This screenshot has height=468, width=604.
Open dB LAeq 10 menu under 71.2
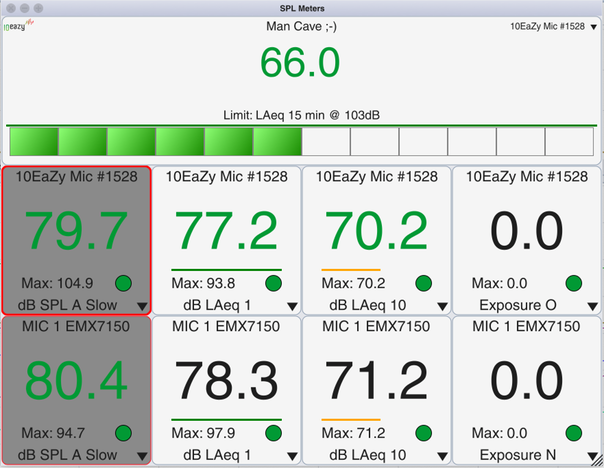442,457
